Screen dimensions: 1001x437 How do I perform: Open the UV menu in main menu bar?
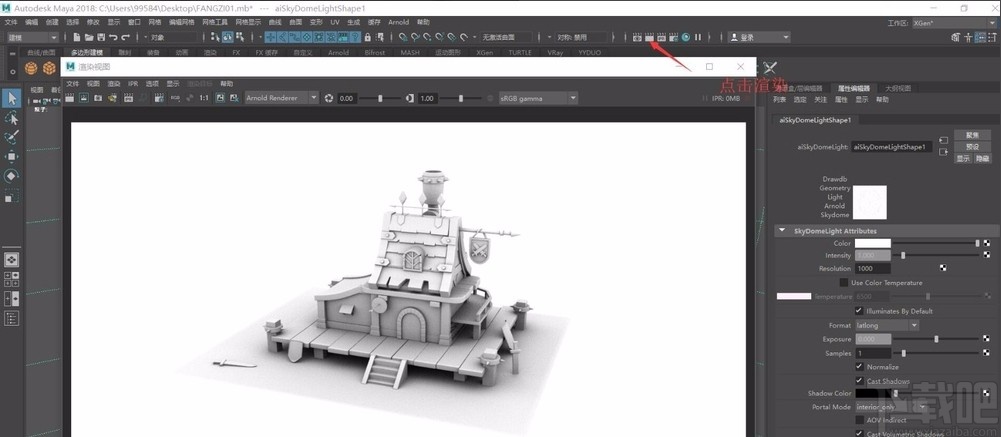pos(335,22)
